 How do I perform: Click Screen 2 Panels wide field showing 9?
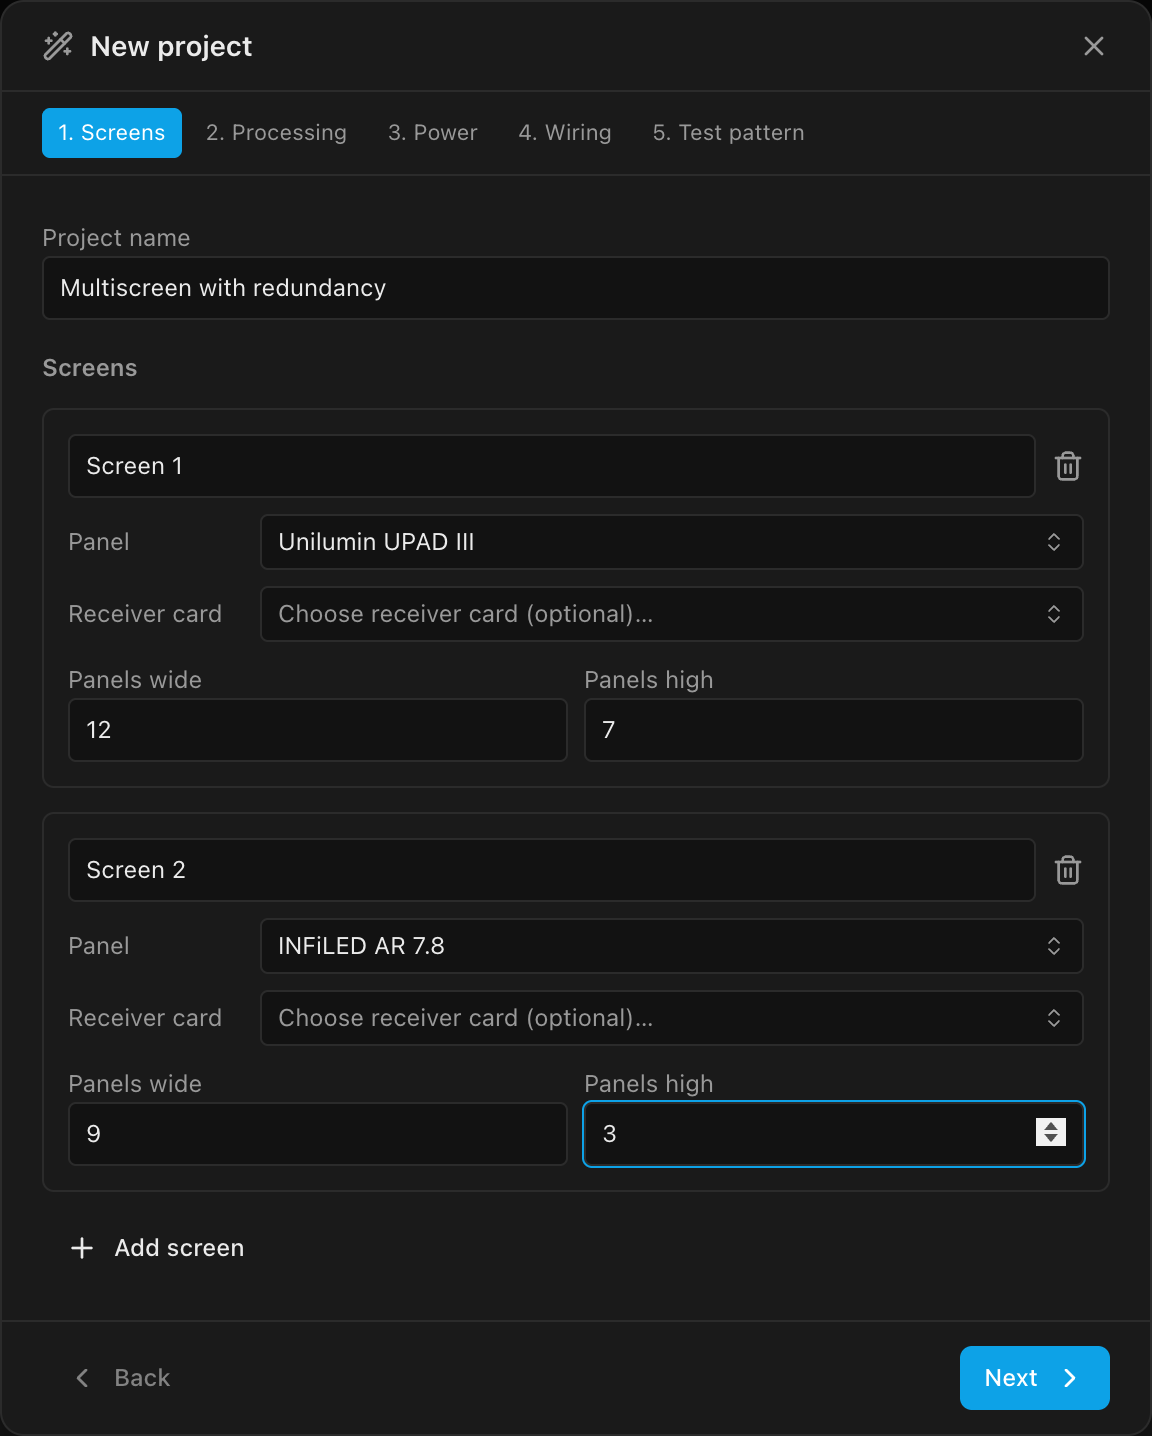click(318, 1134)
